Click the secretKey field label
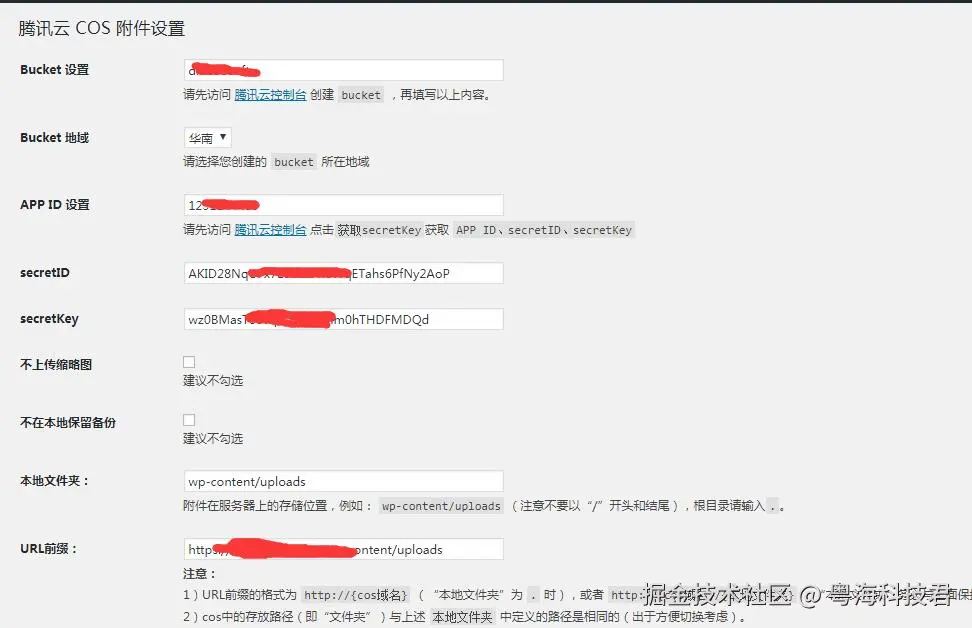Screen dimensions: 972x628 50,319
